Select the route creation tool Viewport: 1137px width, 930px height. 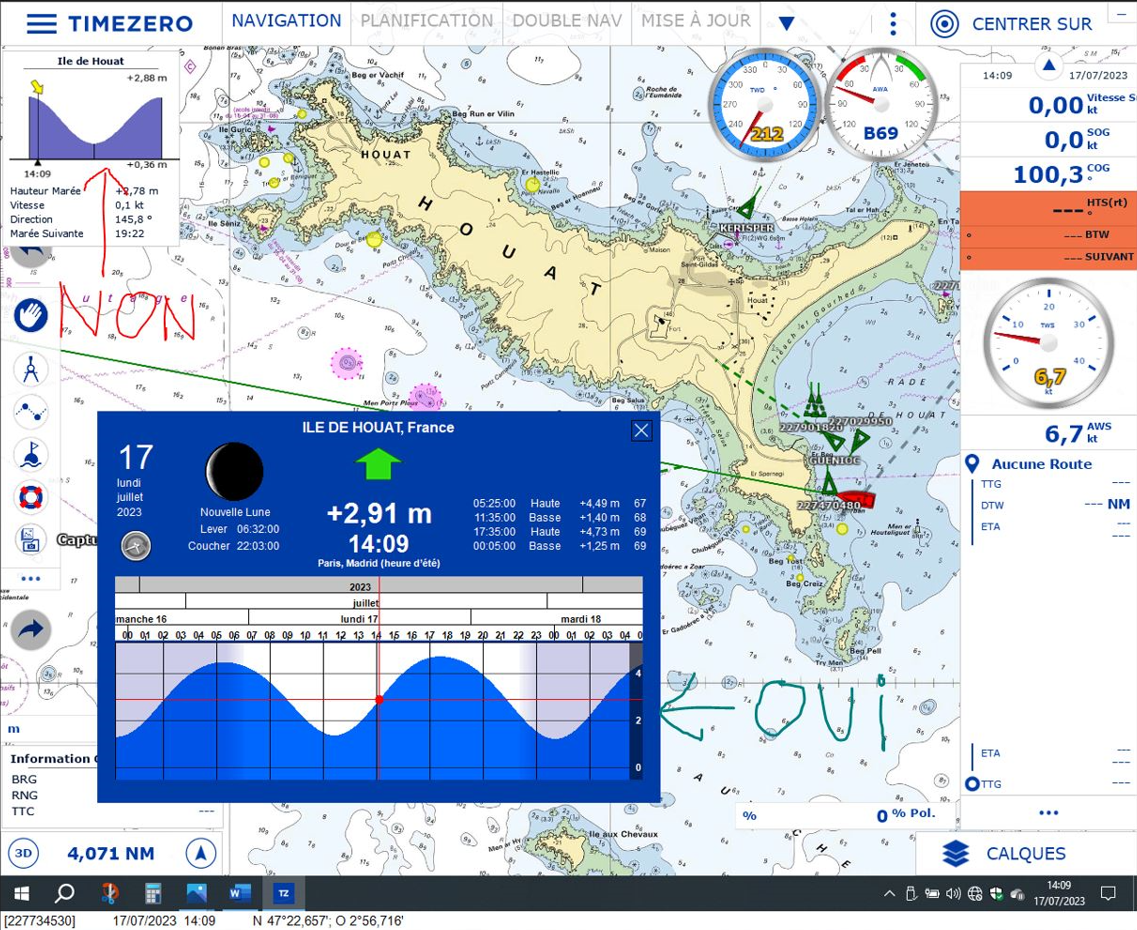tap(30, 411)
